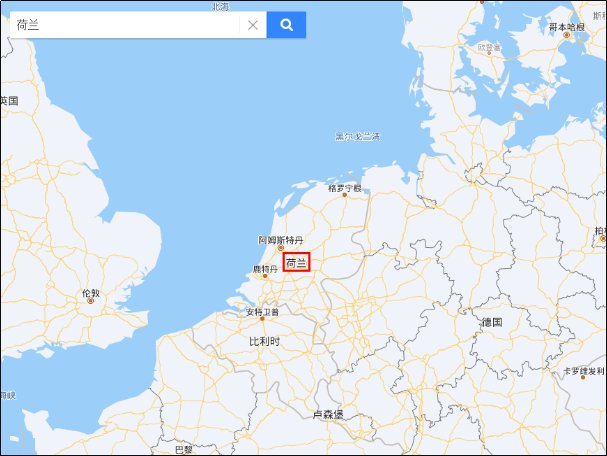Screen dimensions: 607x456
Task: Click the 欧登塞 city label in Denmark
Action: pos(489,48)
